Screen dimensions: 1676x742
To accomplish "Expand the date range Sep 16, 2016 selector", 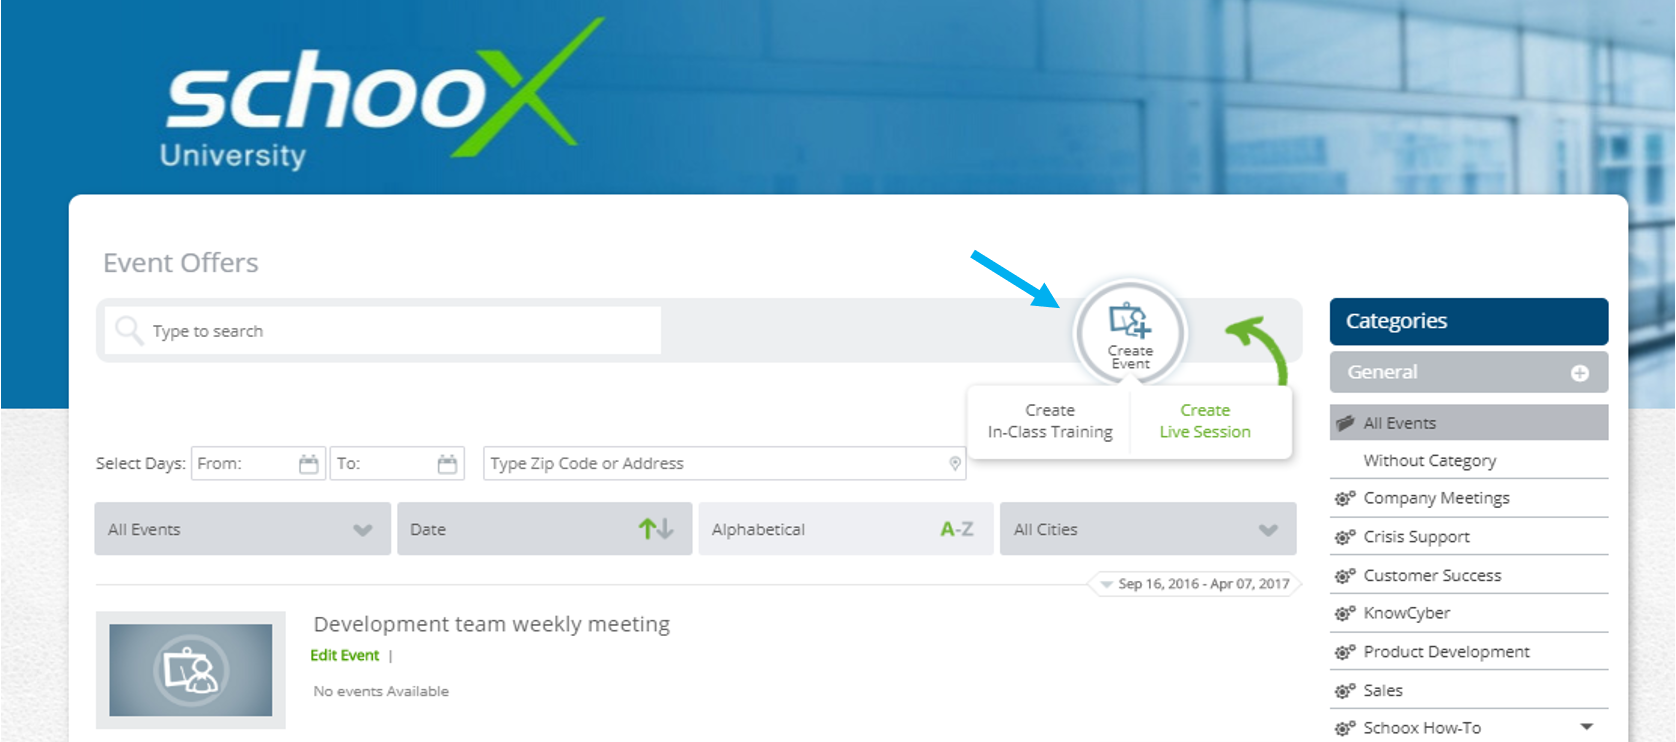I will pyautogui.click(x=1195, y=584).
